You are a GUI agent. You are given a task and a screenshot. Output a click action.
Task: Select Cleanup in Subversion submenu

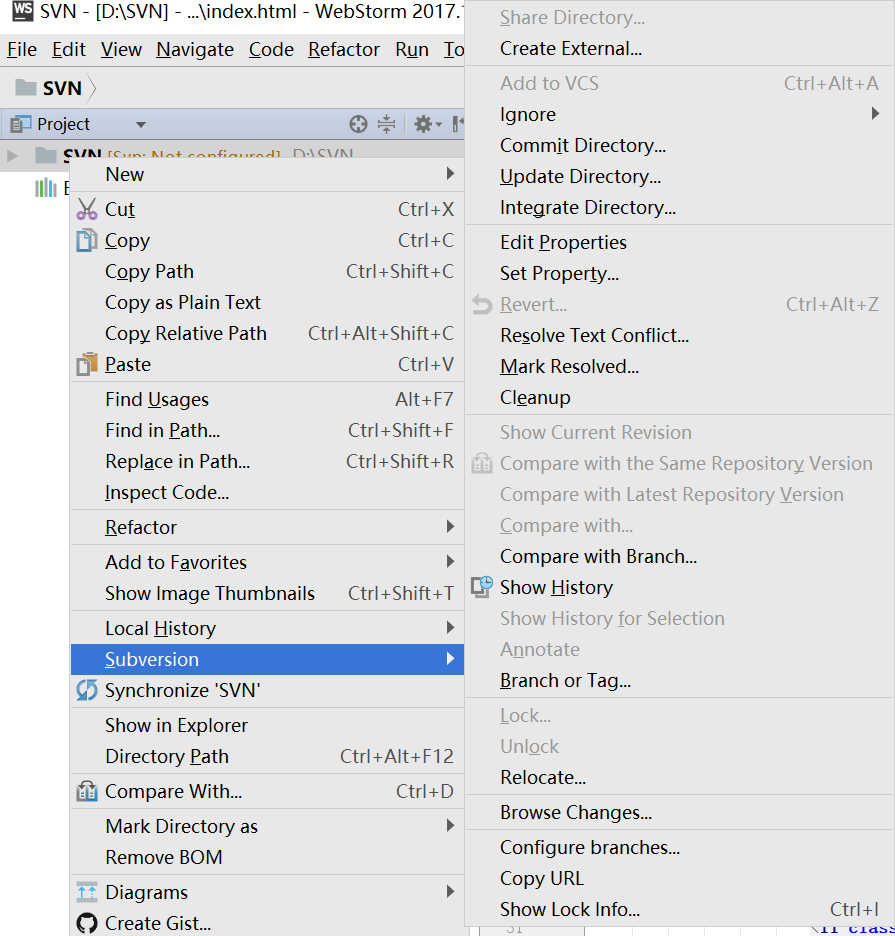(679, 398)
